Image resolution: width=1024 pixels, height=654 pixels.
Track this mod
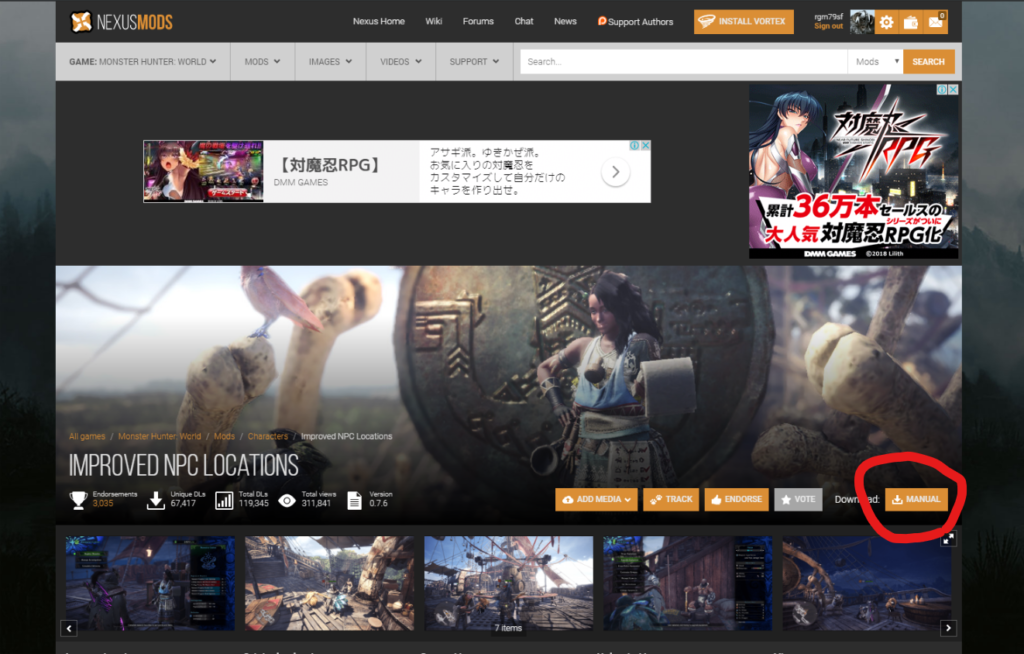pos(671,499)
